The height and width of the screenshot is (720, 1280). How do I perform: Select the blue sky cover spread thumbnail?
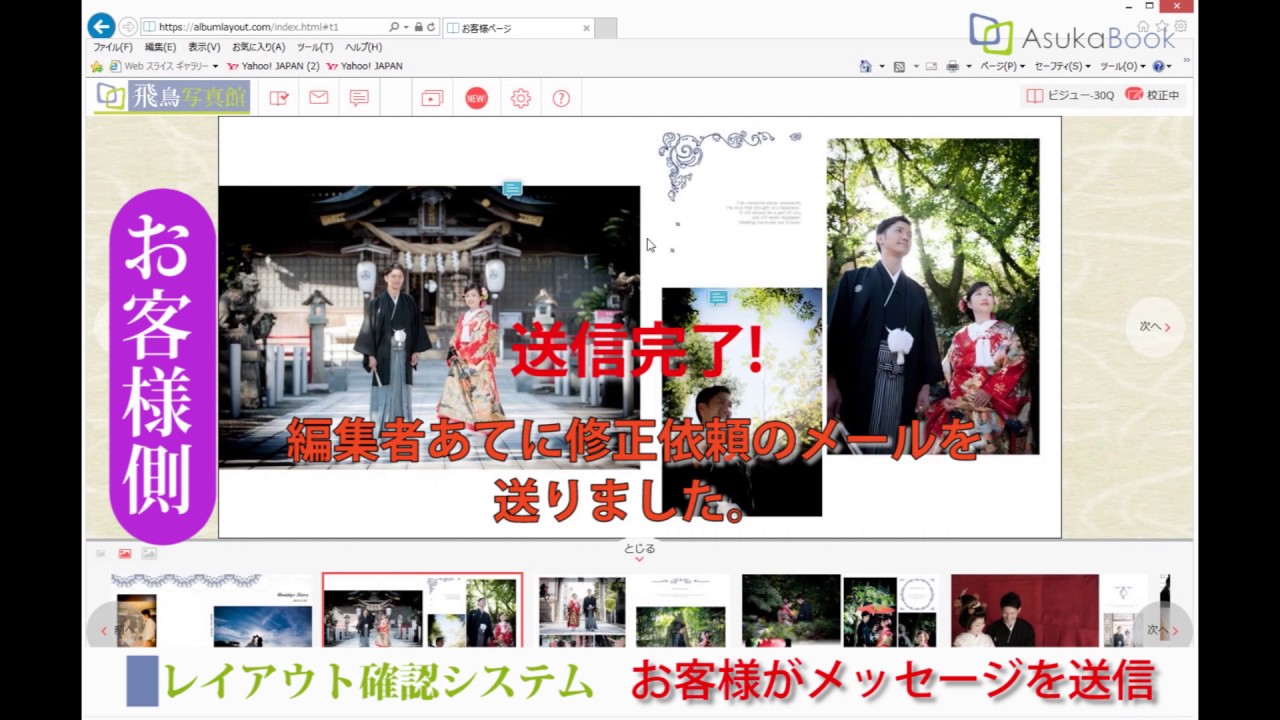[212, 610]
